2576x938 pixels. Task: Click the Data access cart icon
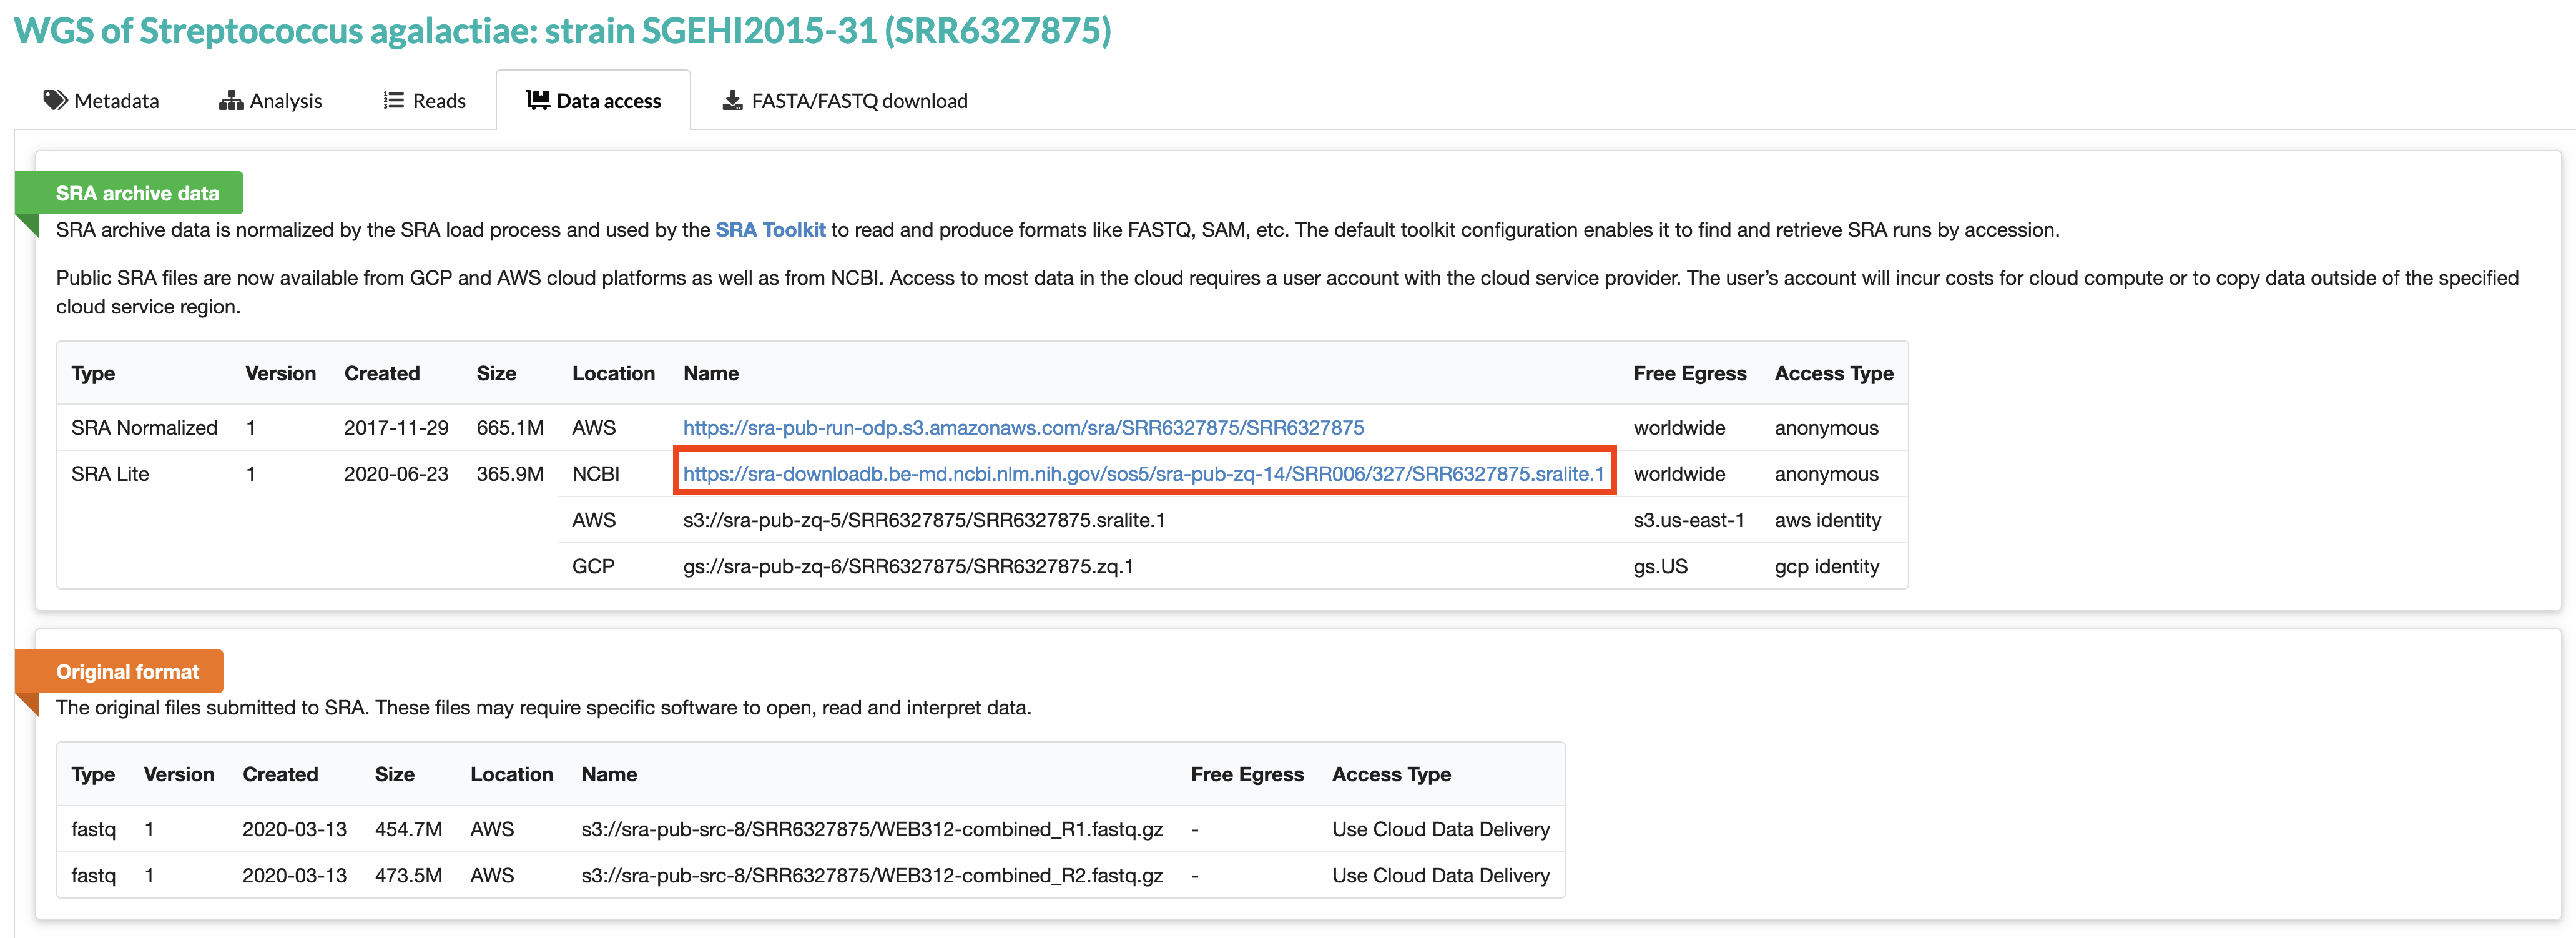538,100
